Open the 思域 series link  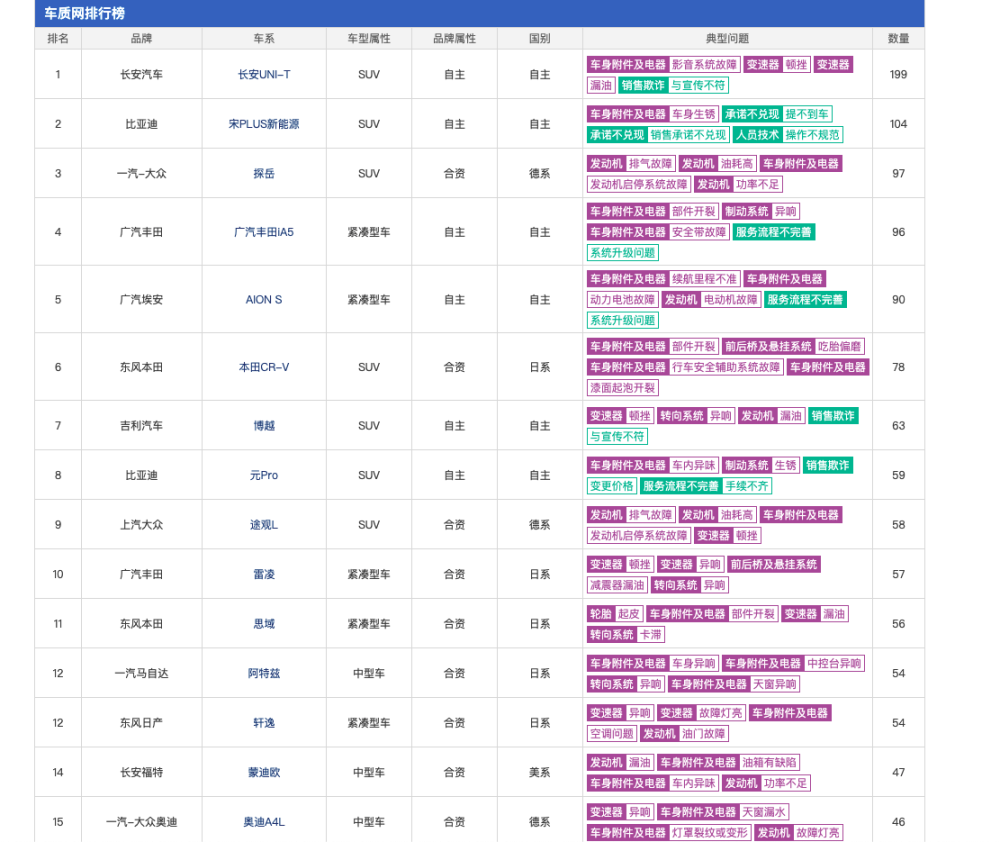264,624
